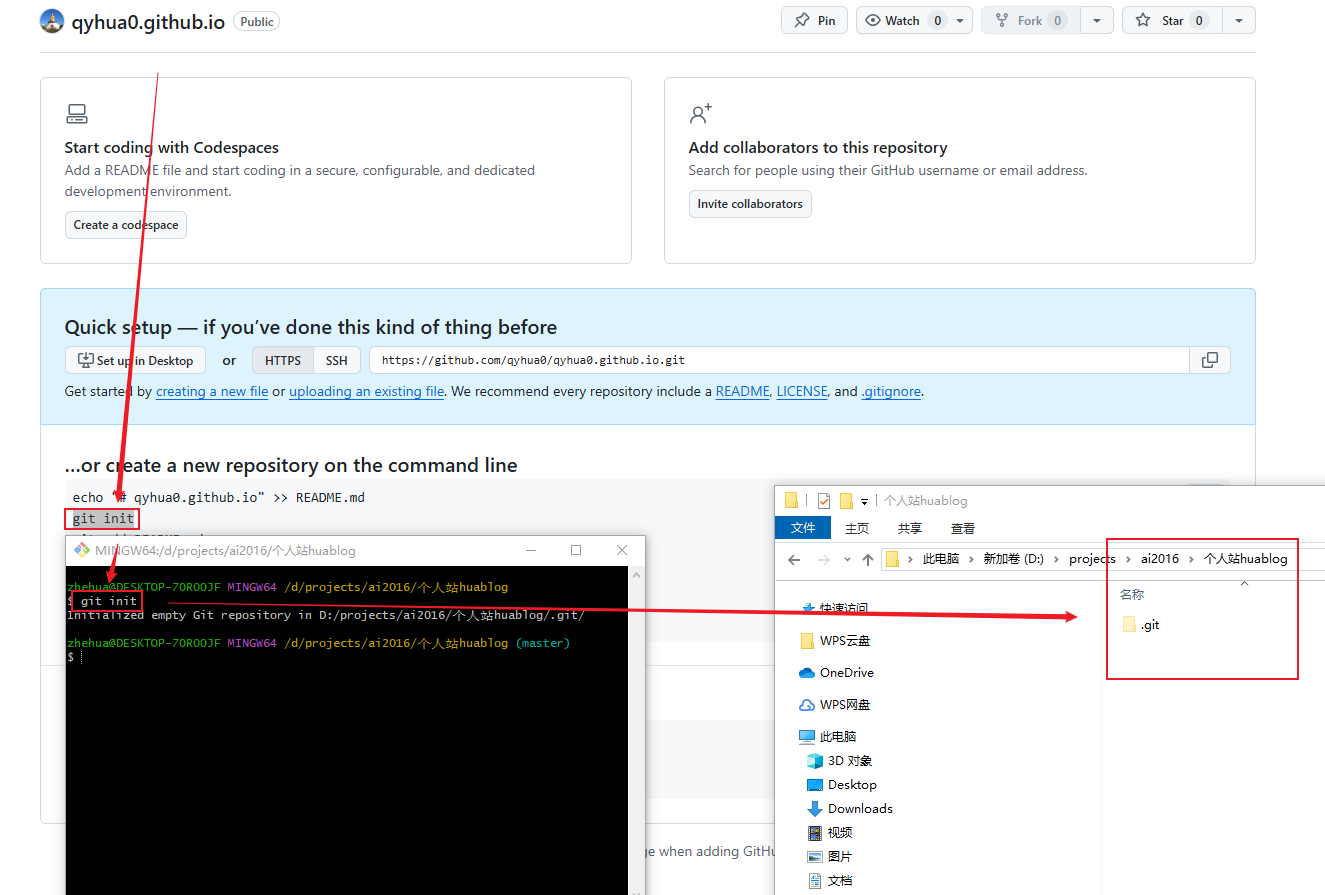Go back in File Explorer
The image size is (1325, 895).
793,559
